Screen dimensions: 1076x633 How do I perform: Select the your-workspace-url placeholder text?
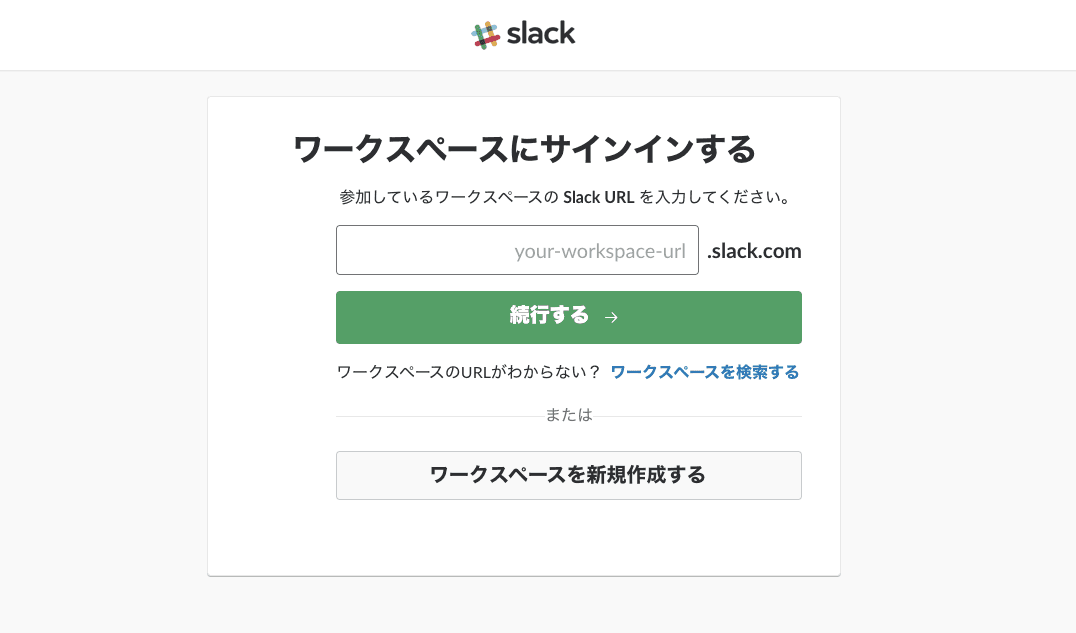pos(601,250)
